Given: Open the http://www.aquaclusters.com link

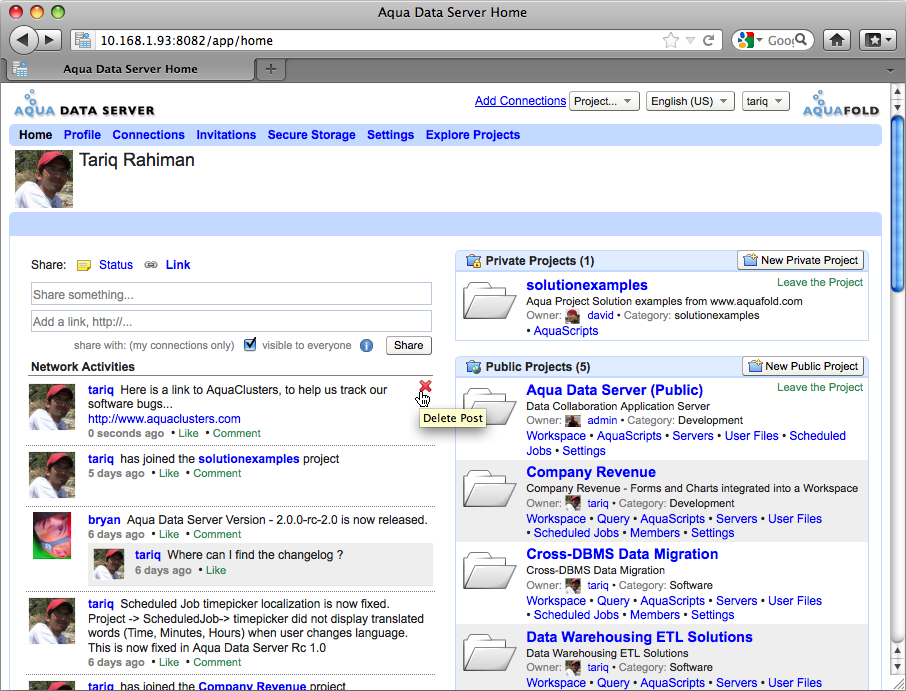Looking at the screenshot, I should coord(164,419).
